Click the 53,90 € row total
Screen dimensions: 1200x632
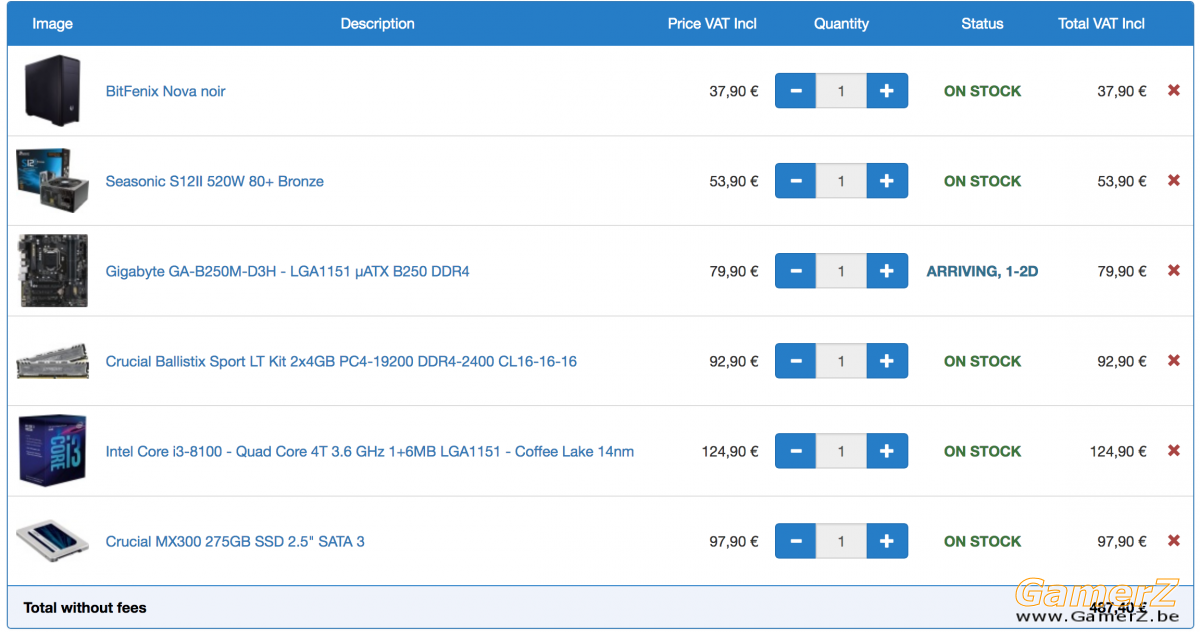click(x=1122, y=181)
